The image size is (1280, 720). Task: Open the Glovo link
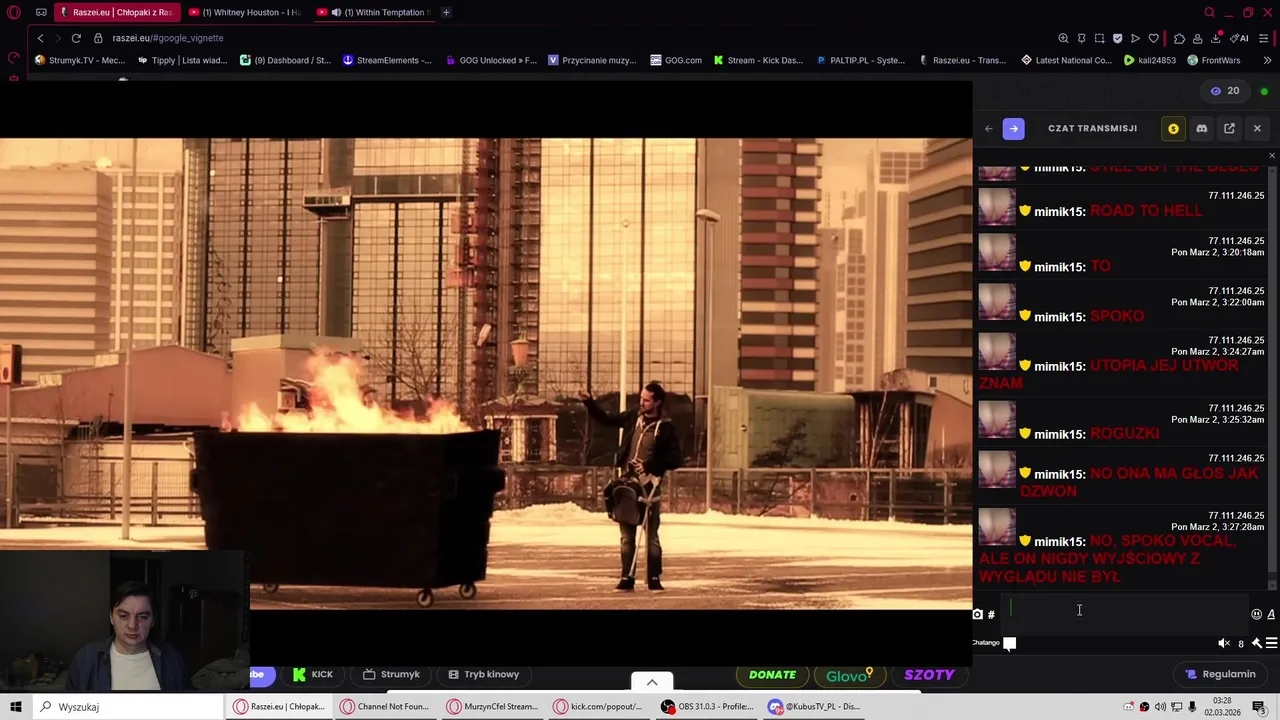pos(849,675)
